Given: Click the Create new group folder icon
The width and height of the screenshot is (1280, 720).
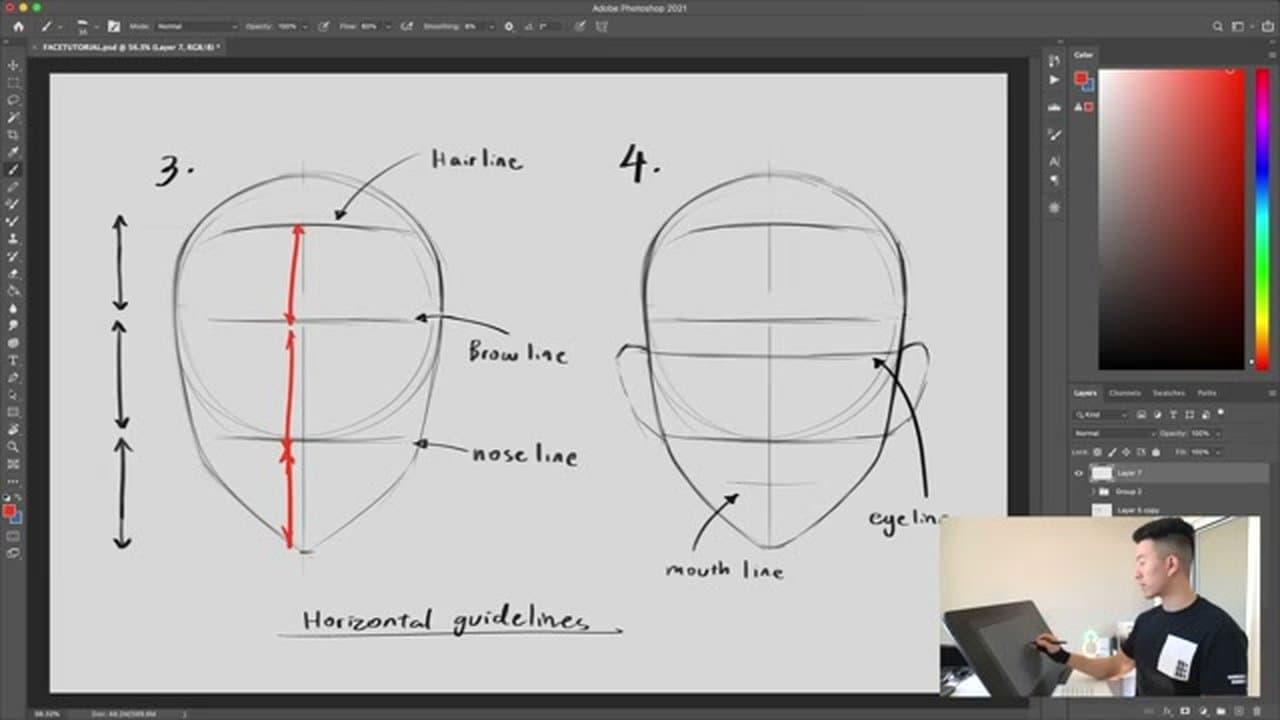Looking at the screenshot, I should pyautogui.click(x=1221, y=711).
